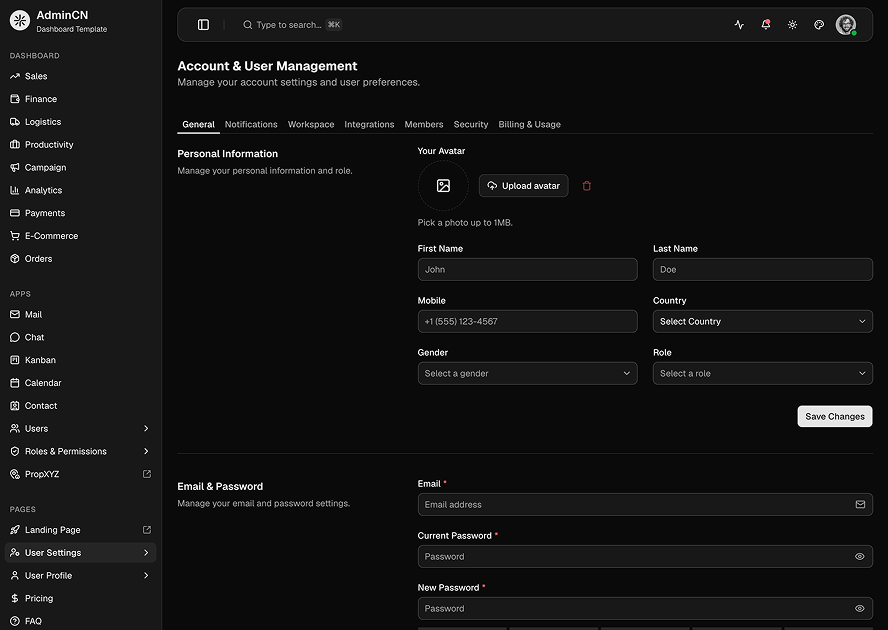The image size is (888, 630).
Task: Open the Select Country dropdown
Action: pyautogui.click(x=762, y=321)
